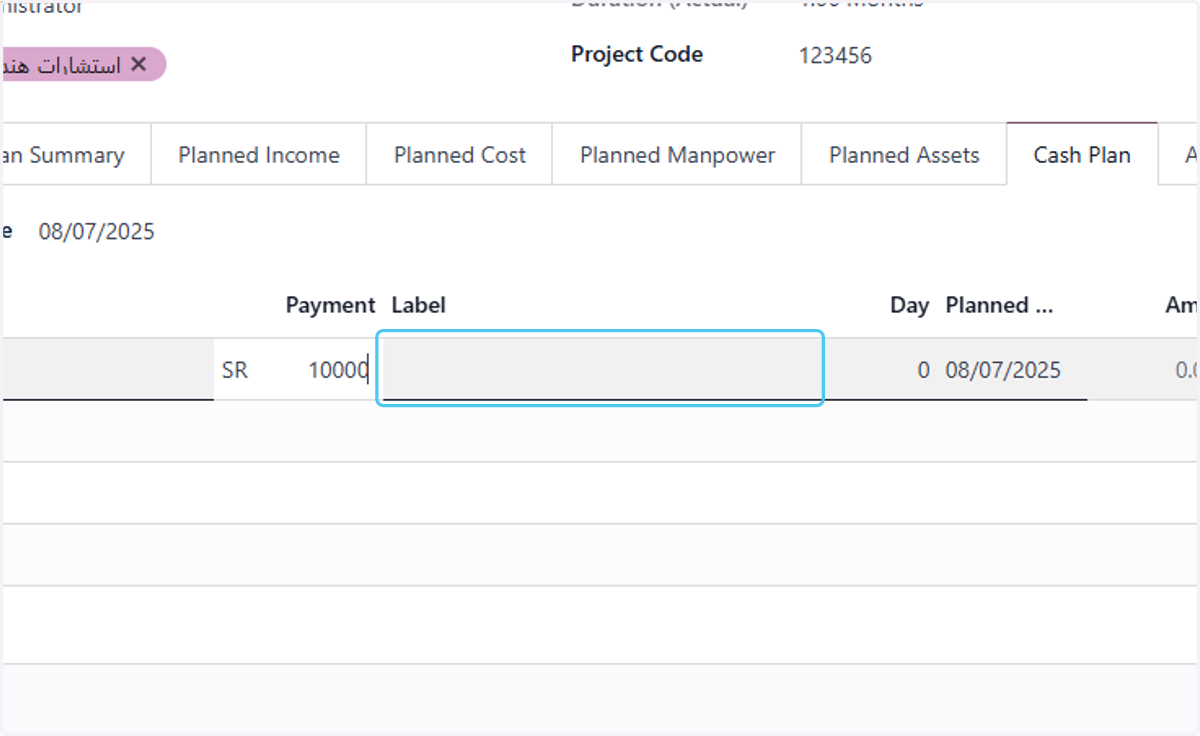The height and width of the screenshot is (736, 1200).
Task: Click into the empty Label input field
Action: coord(600,369)
